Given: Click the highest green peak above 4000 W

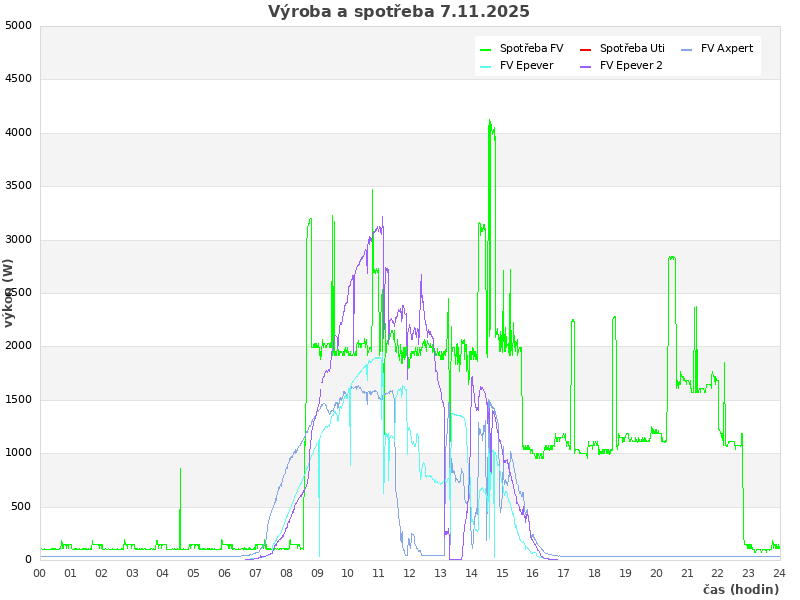Looking at the screenshot, I should [489, 122].
